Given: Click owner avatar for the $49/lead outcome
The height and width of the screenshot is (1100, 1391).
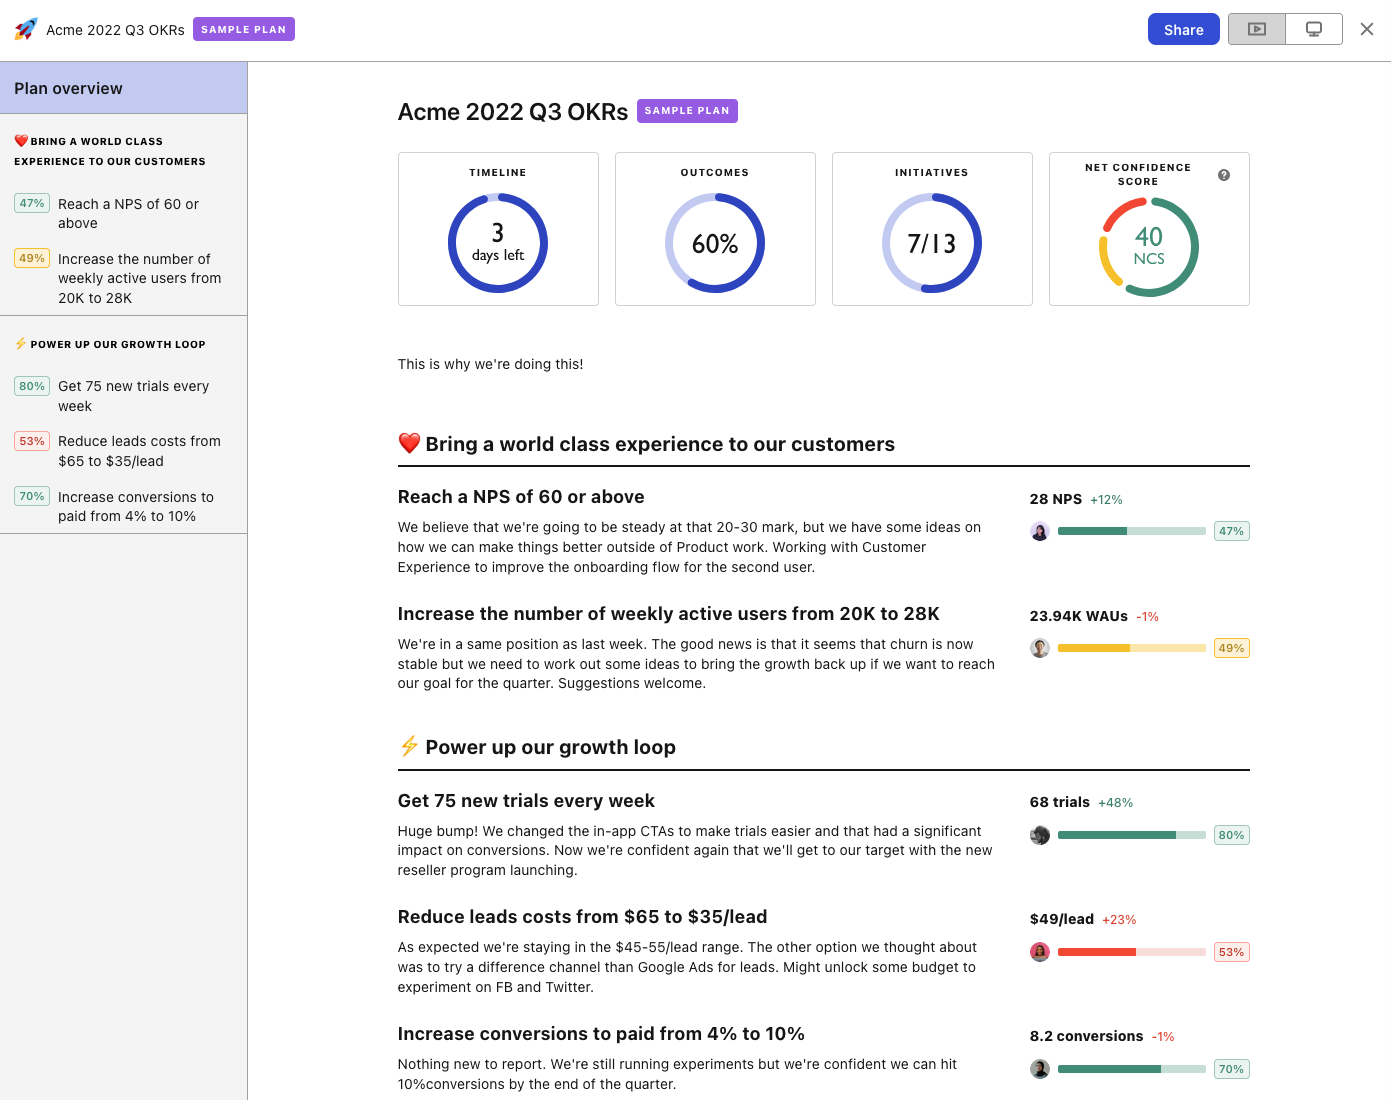Looking at the screenshot, I should click(1040, 952).
